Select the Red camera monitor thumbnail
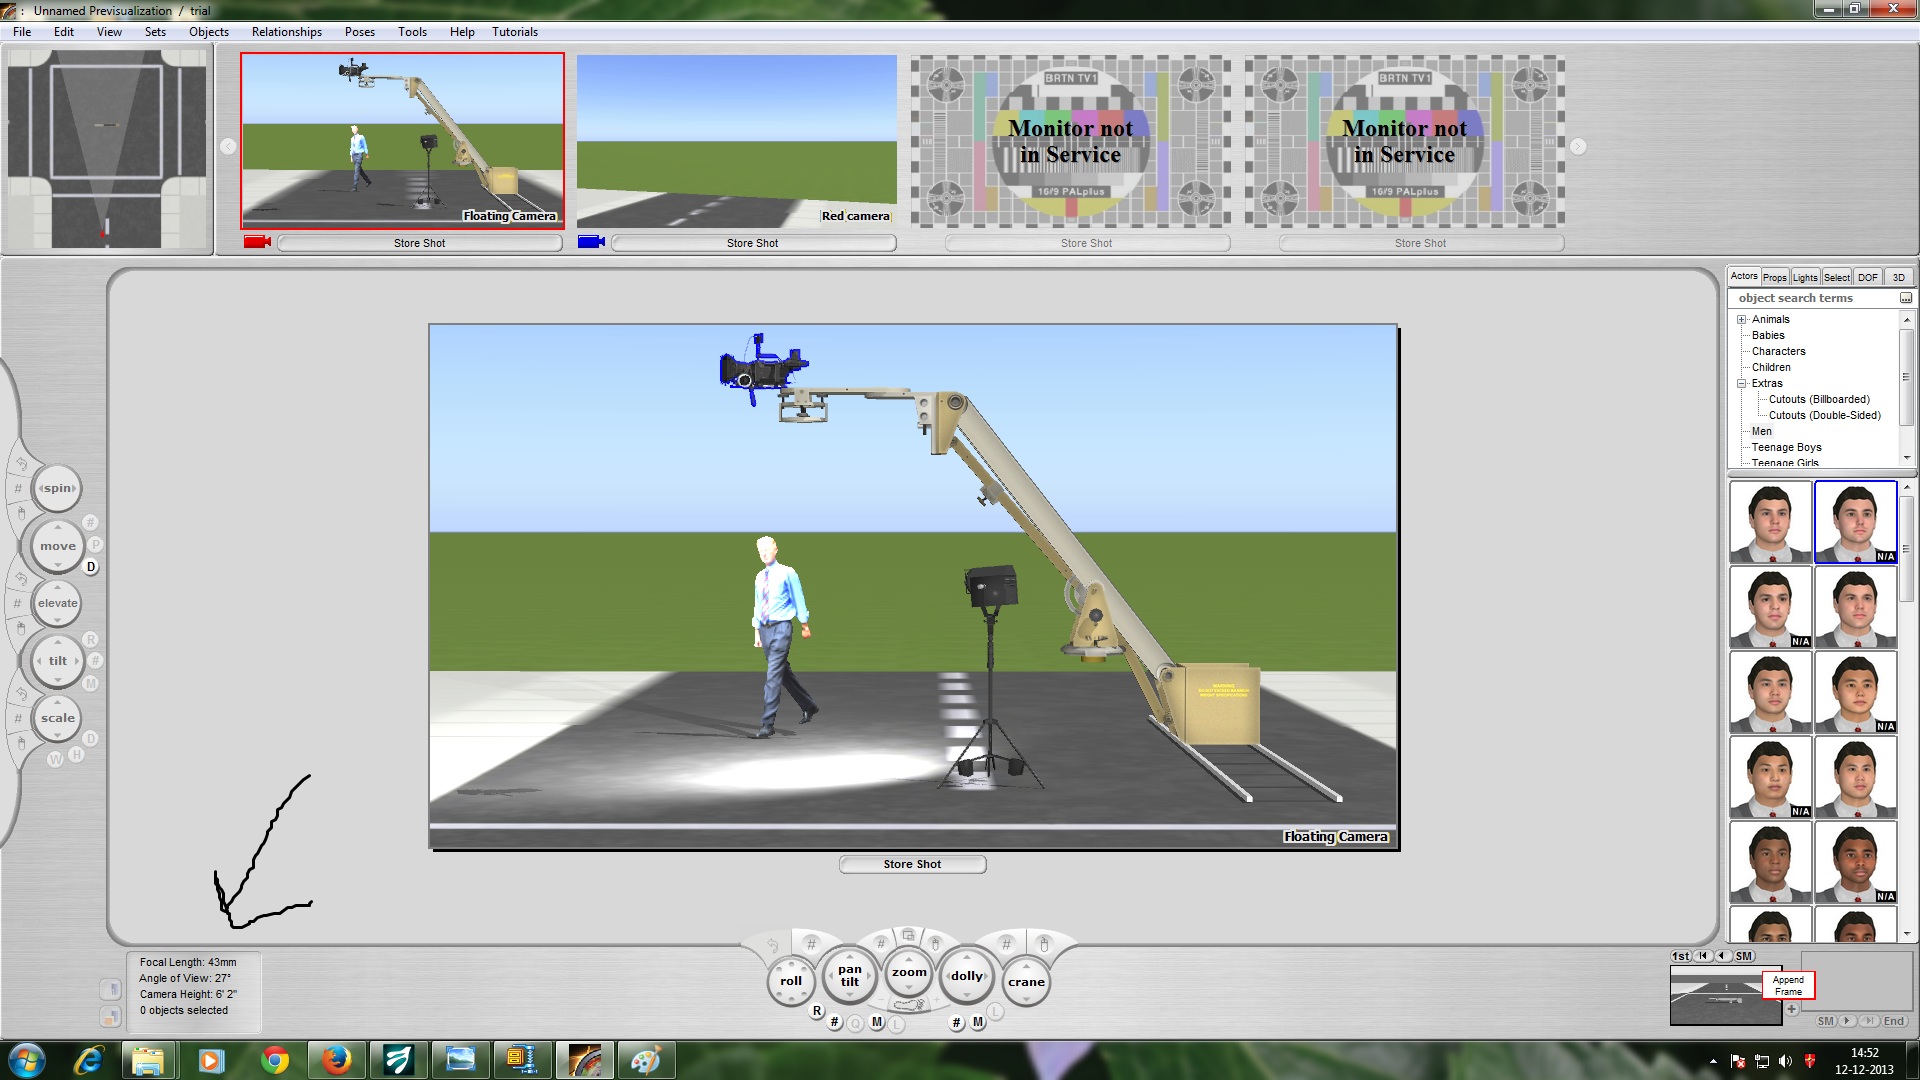Screen dimensions: 1920x1080 point(736,141)
